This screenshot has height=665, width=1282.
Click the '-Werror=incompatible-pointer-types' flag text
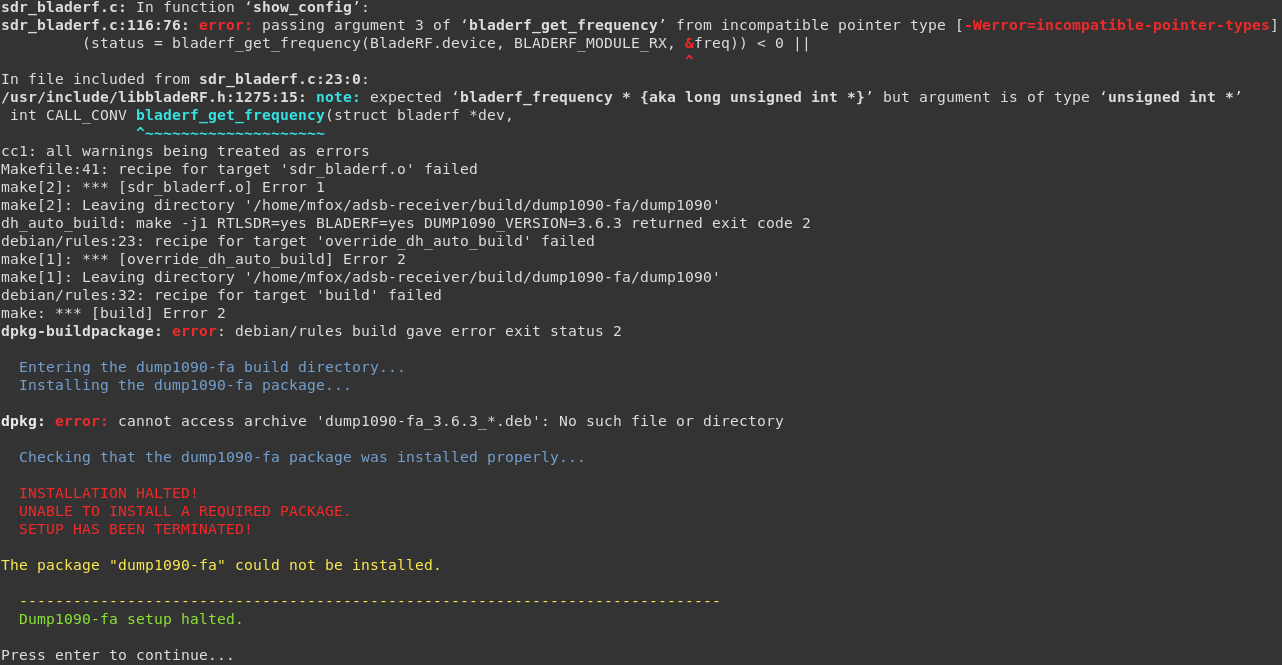click(x=1117, y=25)
